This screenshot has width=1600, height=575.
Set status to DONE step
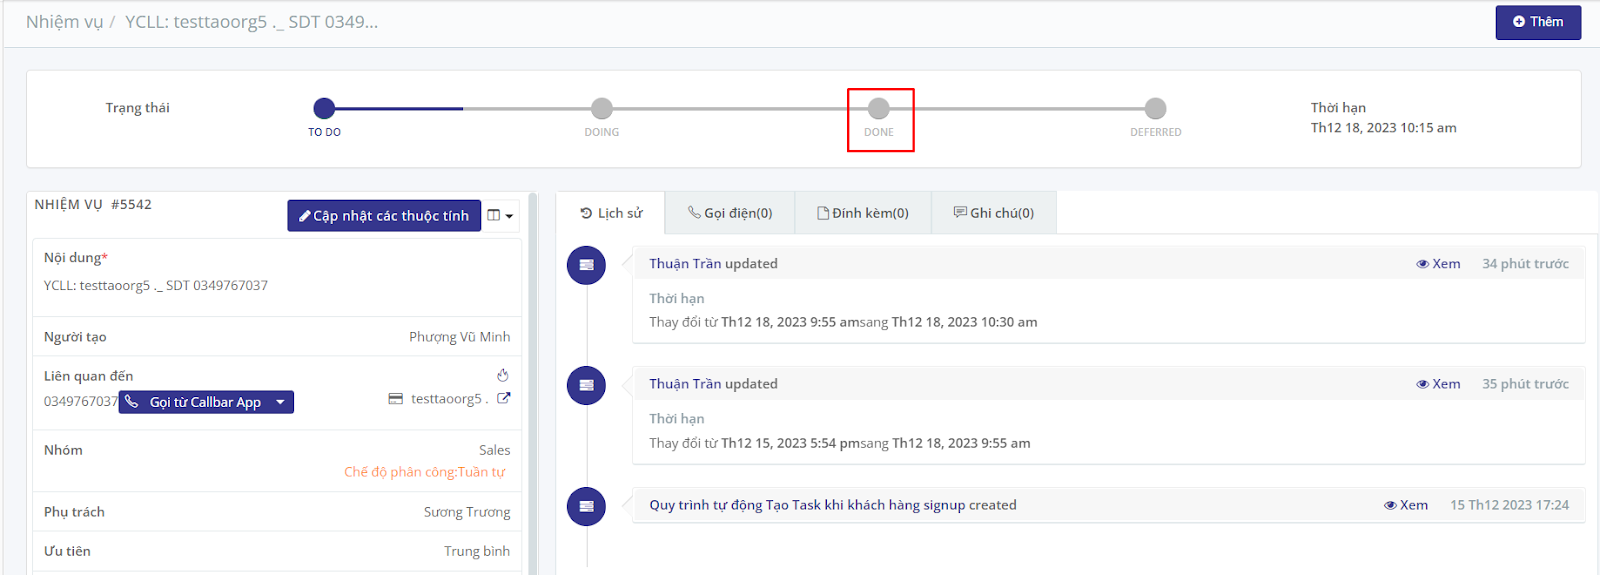pyautogui.click(x=879, y=108)
